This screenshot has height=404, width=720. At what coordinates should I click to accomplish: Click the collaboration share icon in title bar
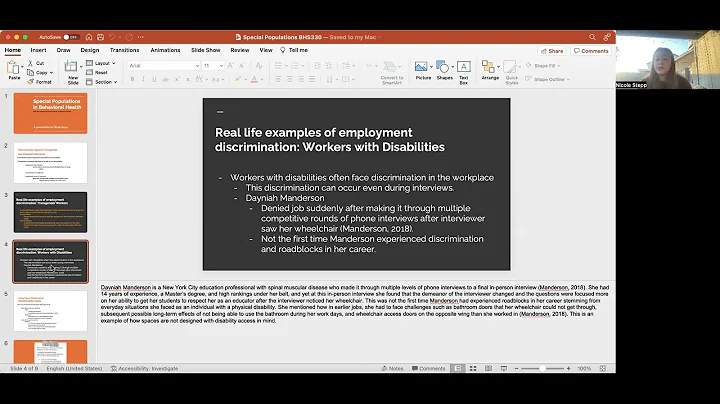[x=607, y=37]
